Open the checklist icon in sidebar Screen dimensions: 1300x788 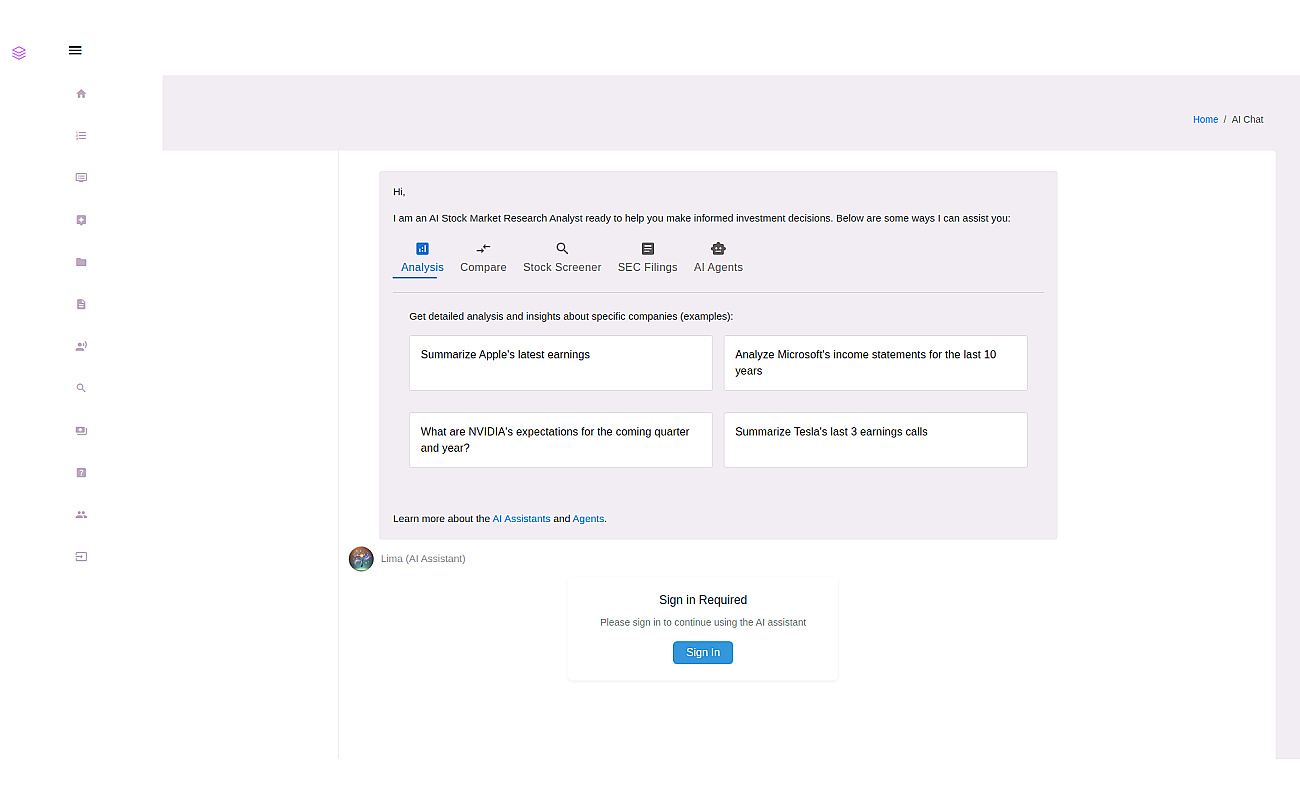coord(81,135)
